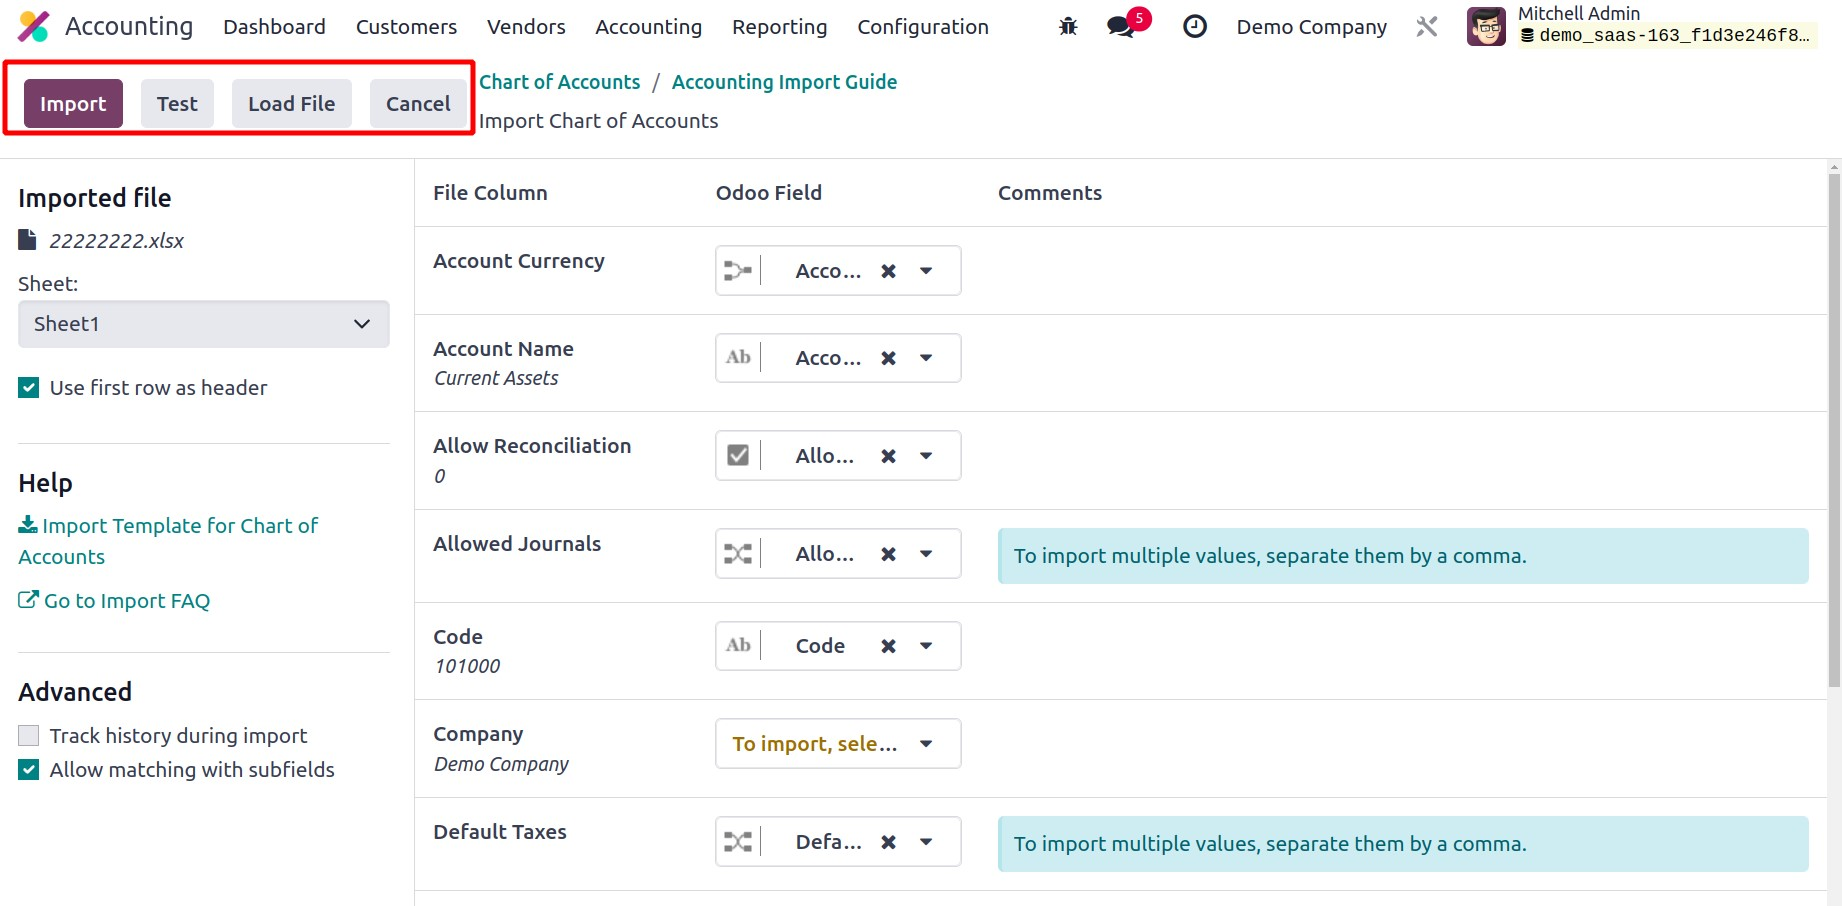1842x906 pixels.
Task: Clear the Account Currency field mapping
Action: (x=888, y=271)
